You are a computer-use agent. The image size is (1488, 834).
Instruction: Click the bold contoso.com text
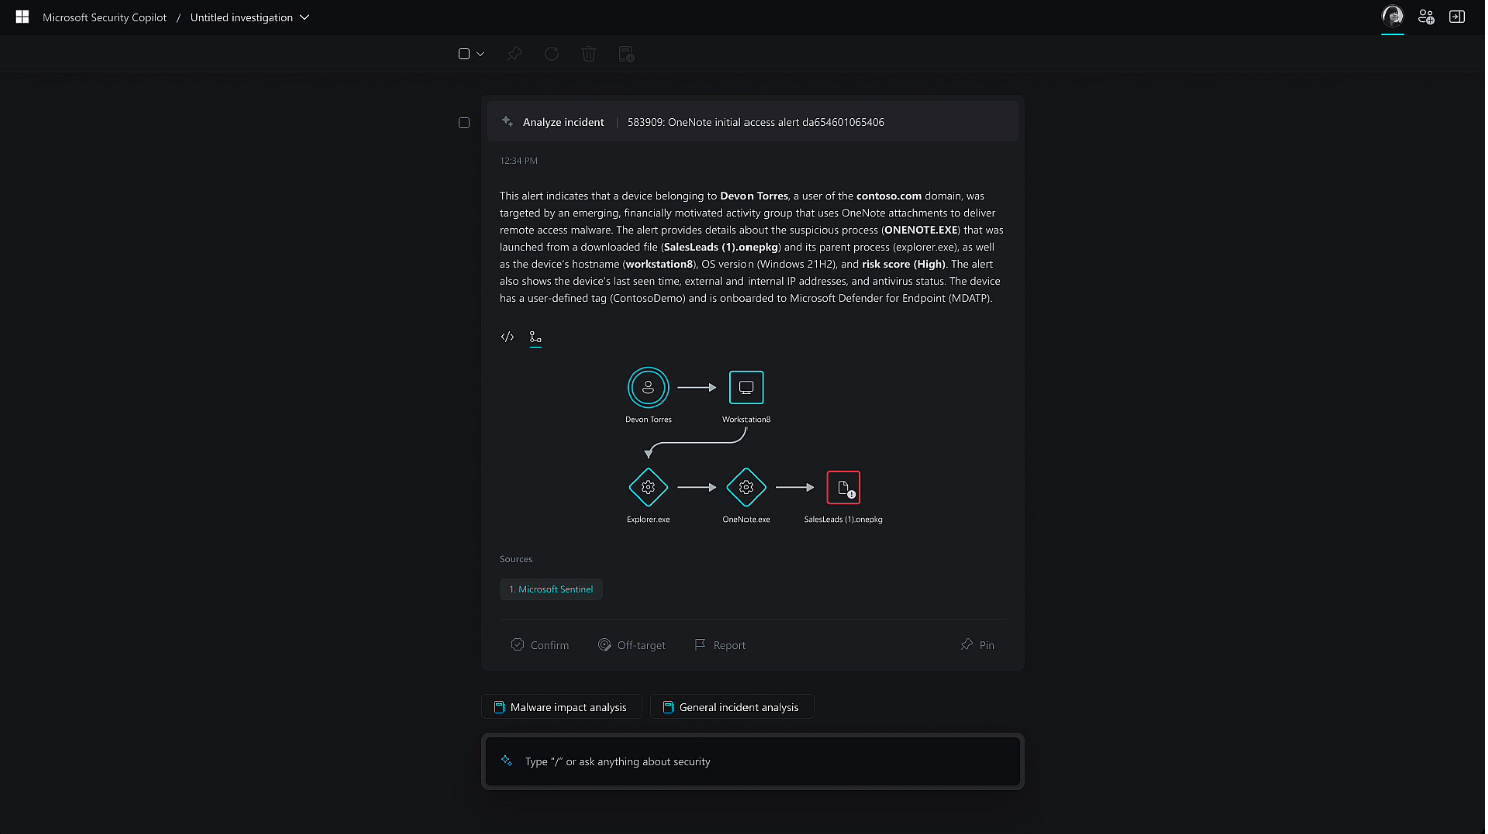[889, 196]
